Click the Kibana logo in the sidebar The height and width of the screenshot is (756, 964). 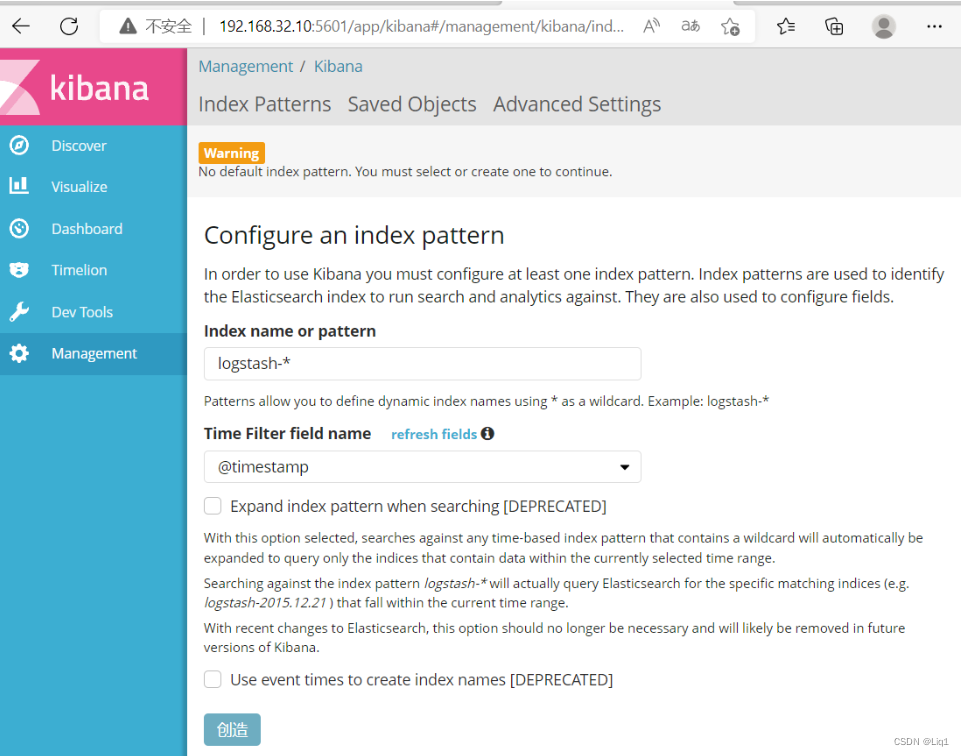tap(93, 87)
